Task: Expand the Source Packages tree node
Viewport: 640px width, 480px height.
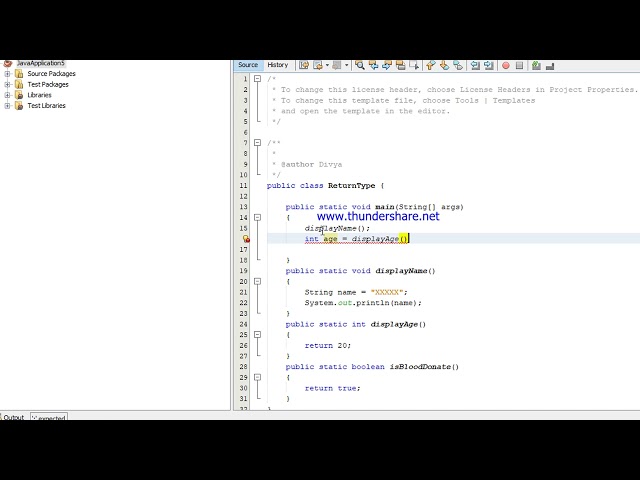Action: [x=7, y=73]
